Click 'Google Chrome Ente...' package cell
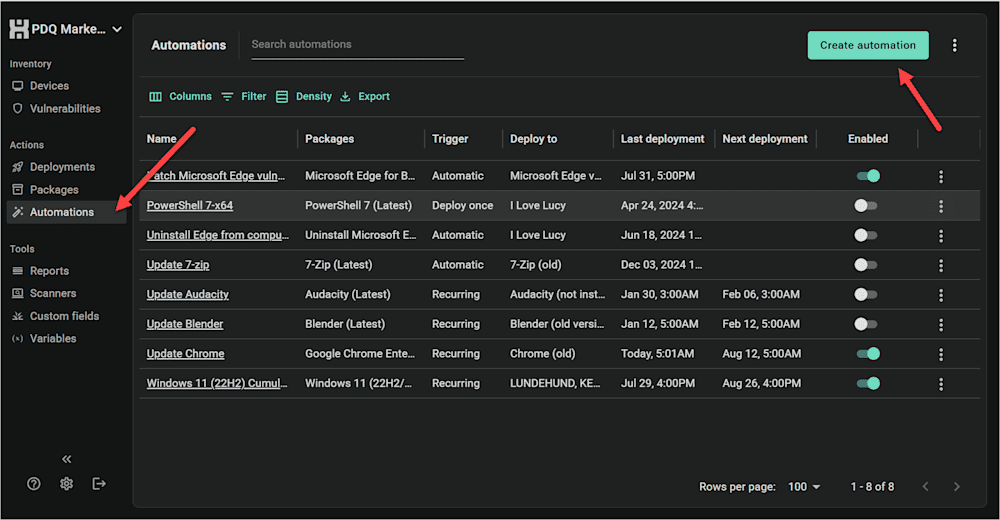The width and height of the screenshot is (1000, 520). (360, 353)
